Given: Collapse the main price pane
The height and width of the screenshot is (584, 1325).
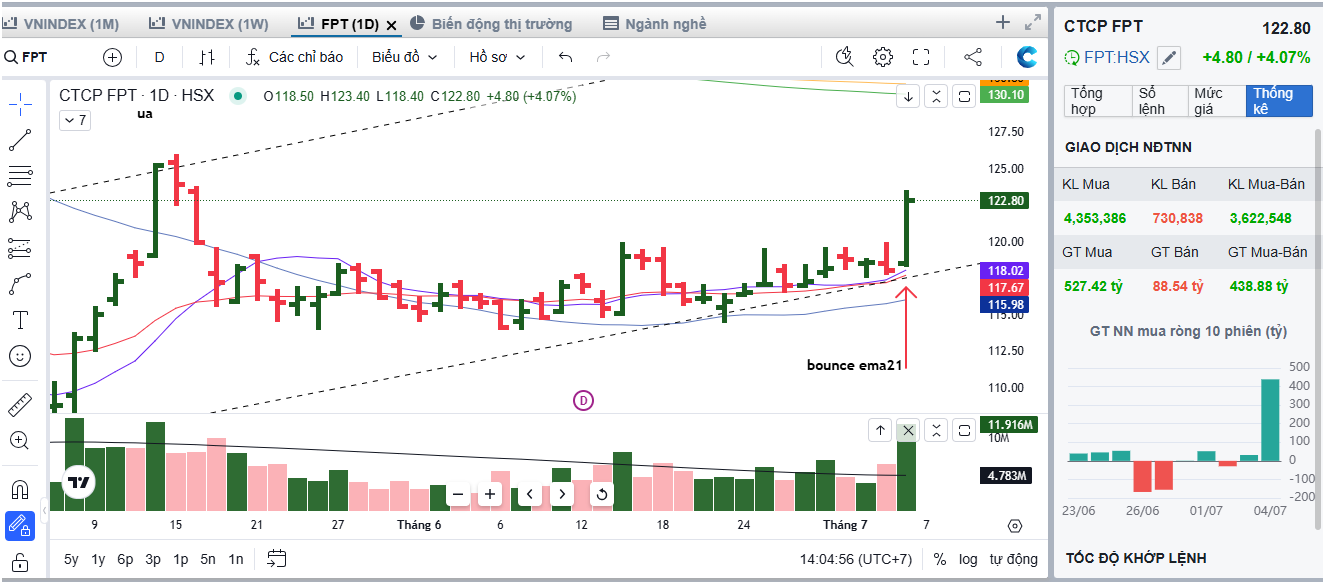Looking at the screenshot, I should pos(936,96).
